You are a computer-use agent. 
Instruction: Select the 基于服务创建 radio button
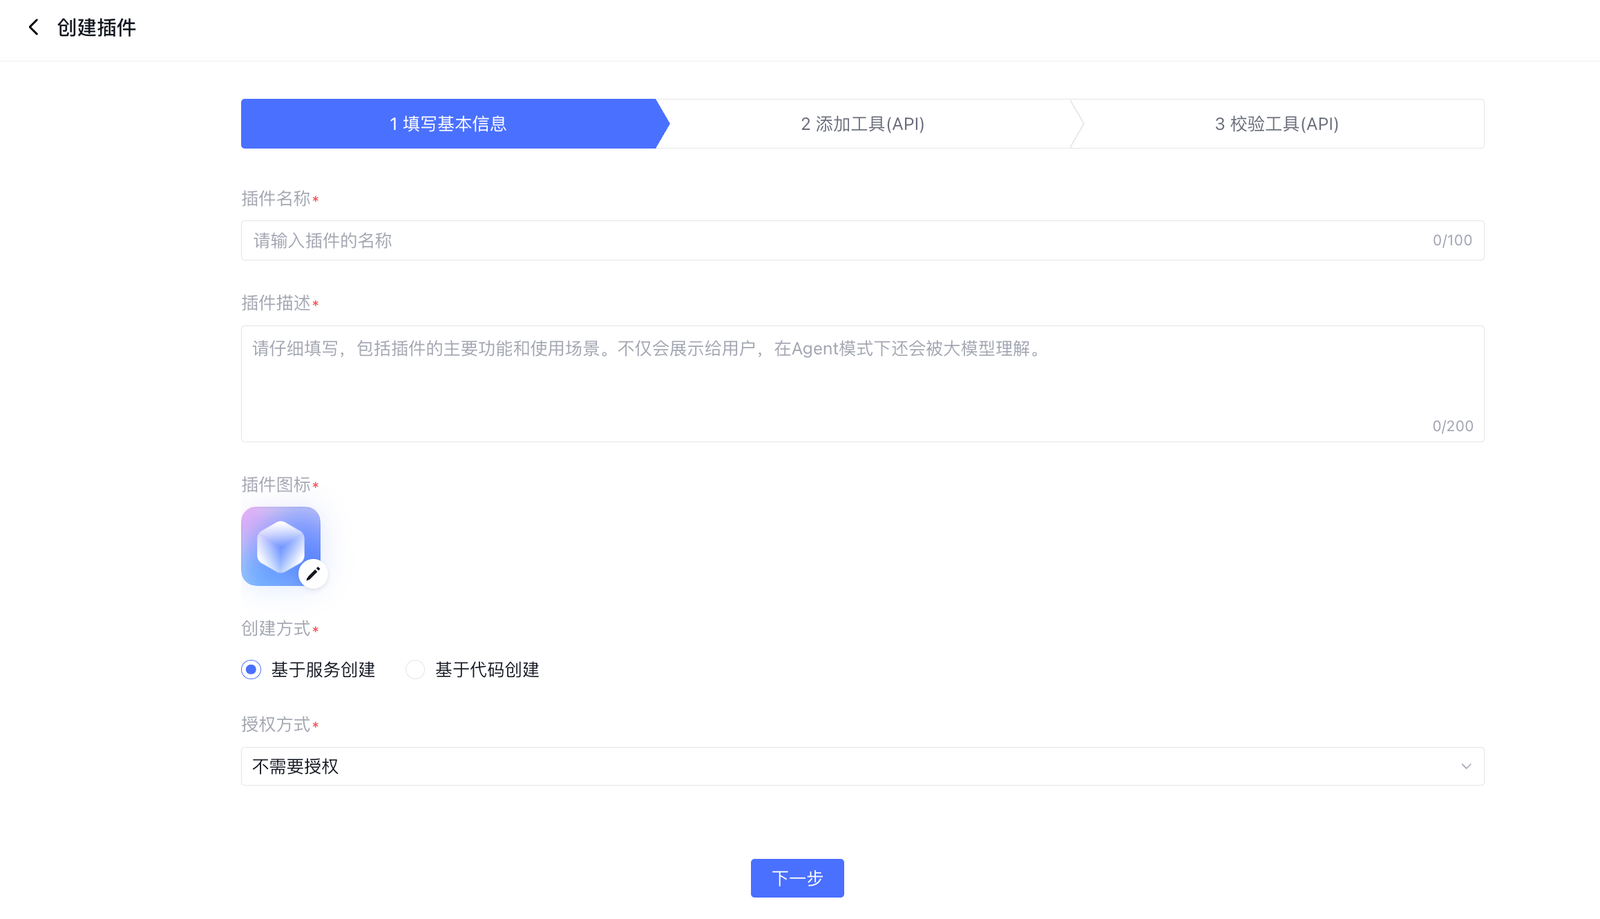coord(251,670)
